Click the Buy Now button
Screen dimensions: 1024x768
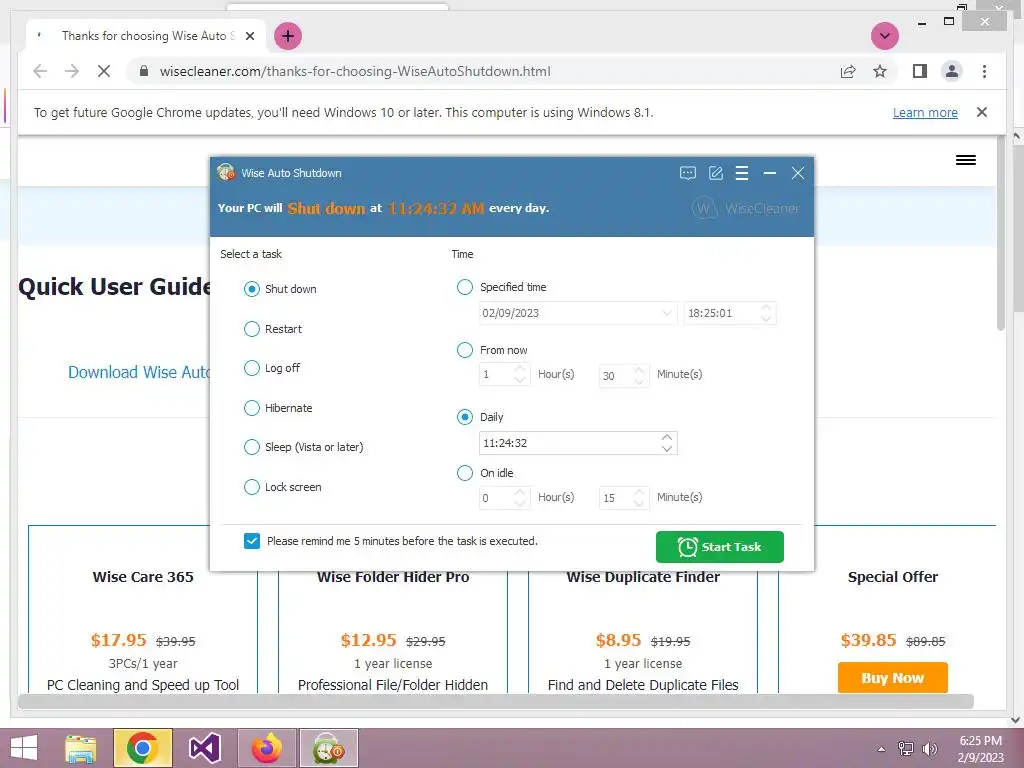tap(893, 678)
